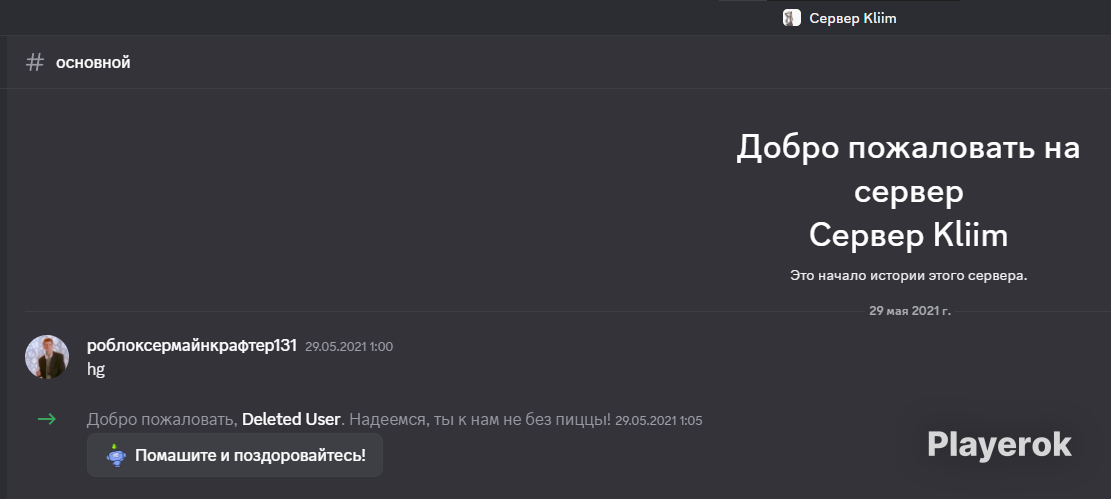Select the Playerok watermark logo

[x=999, y=444]
